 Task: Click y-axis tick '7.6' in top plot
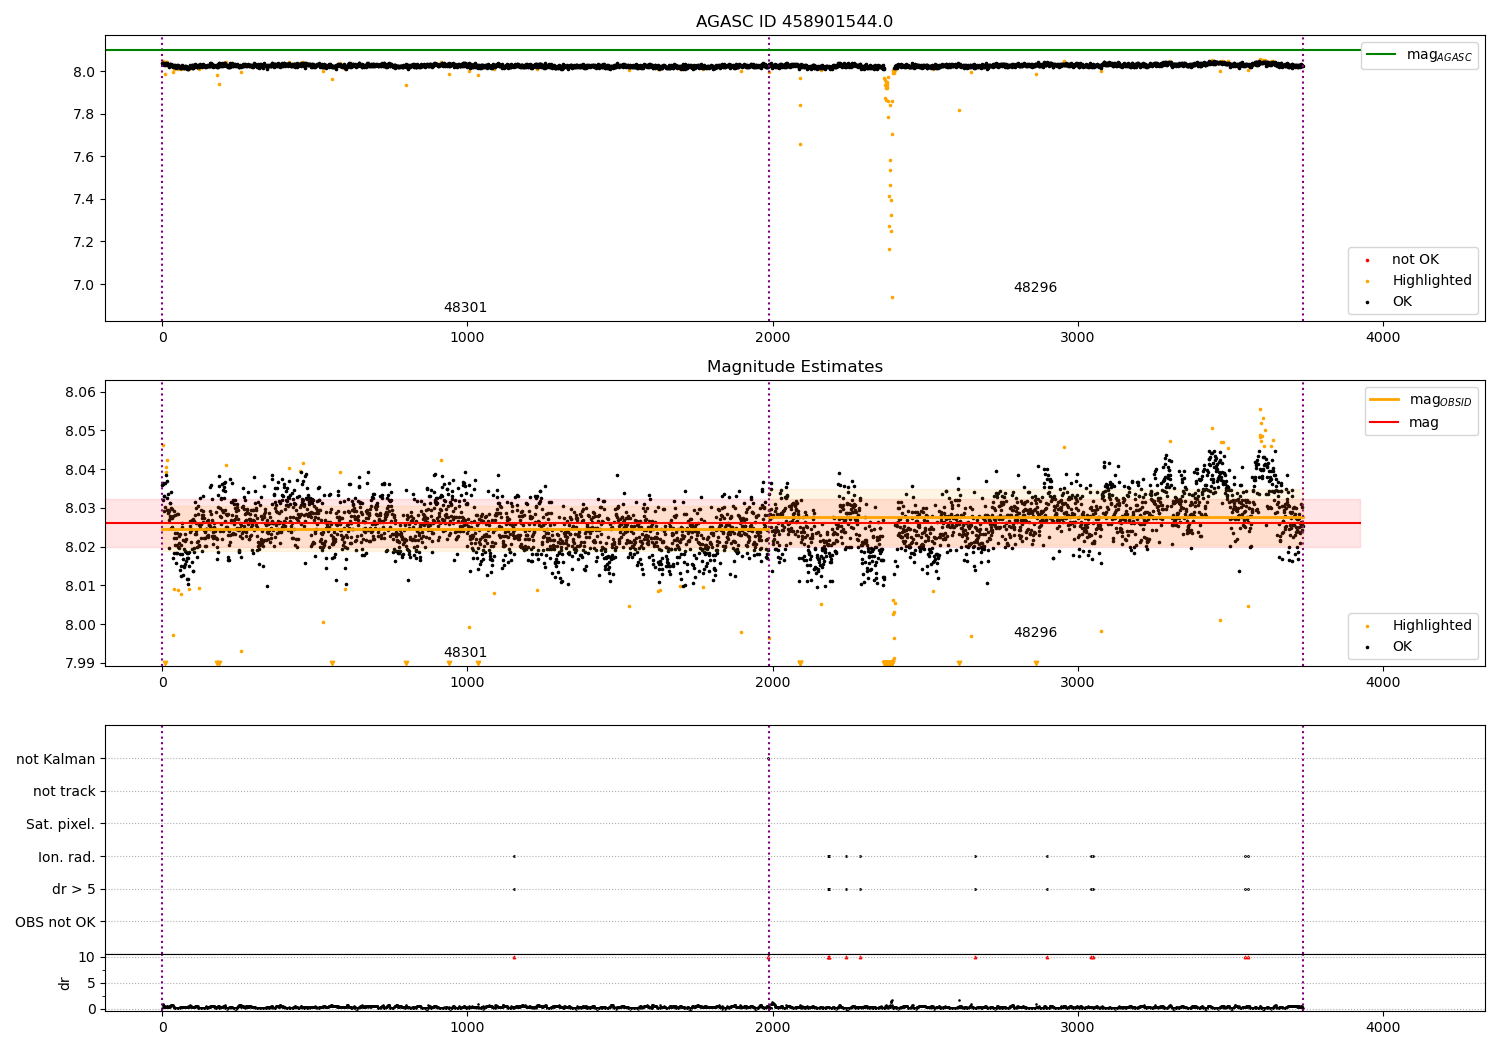pyautogui.click(x=85, y=157)
